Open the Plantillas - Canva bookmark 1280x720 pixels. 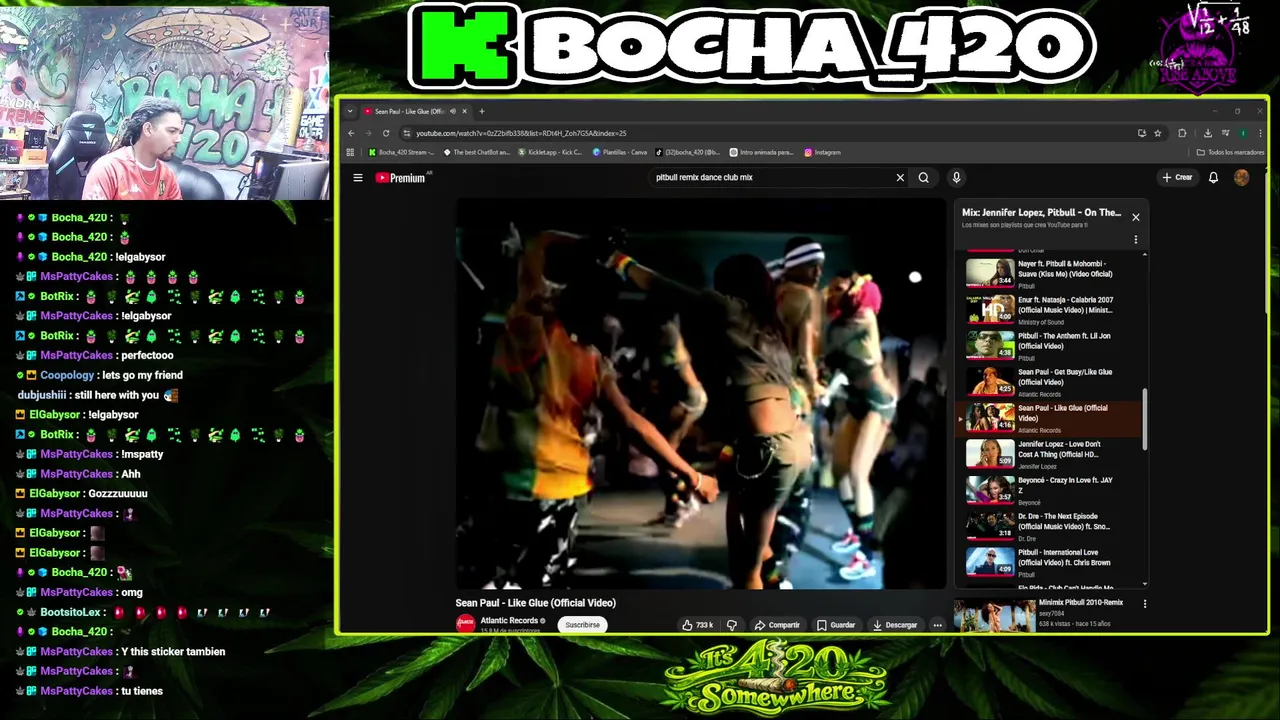pos(620,153)
